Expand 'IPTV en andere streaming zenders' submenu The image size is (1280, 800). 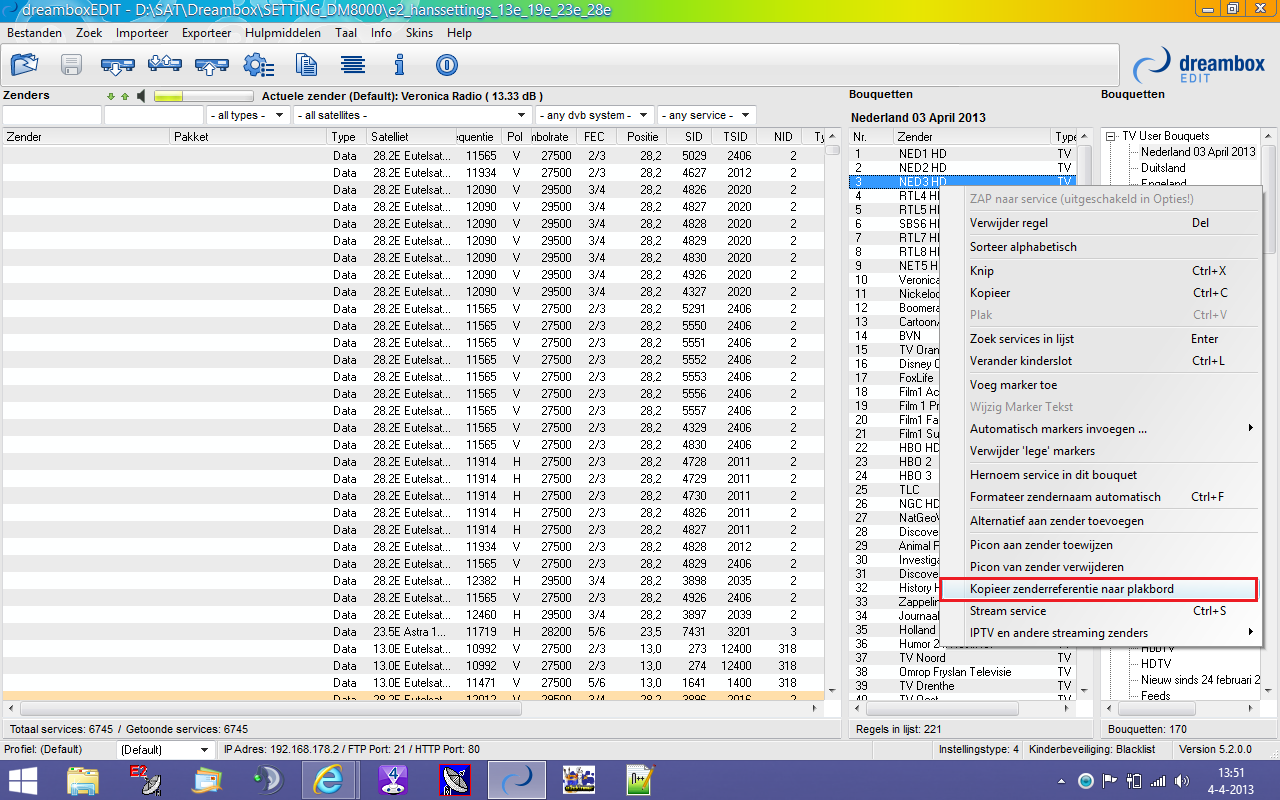click(x=1100, y=633)
